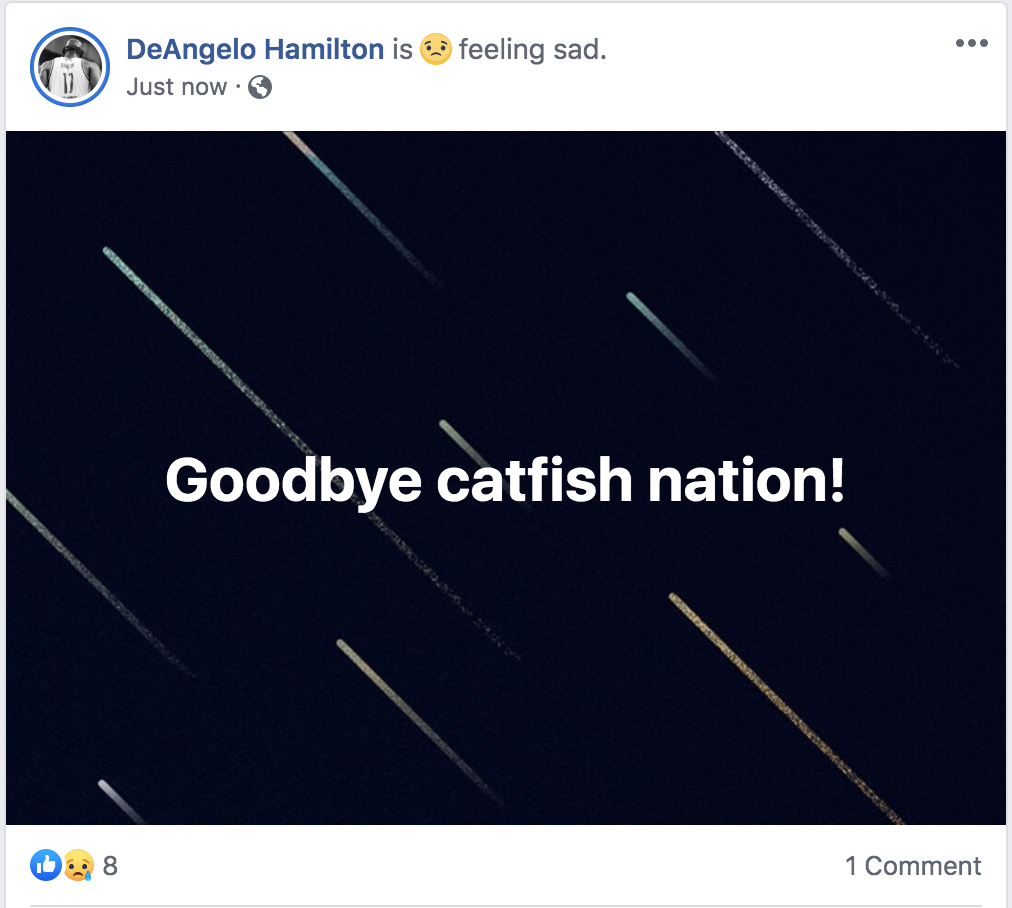Image resolution: width=1012 pixels, height=908 pixels.
Task: Click the 'feeling sad' activity text
Action: pyautogui.click(x=531, y=49)
